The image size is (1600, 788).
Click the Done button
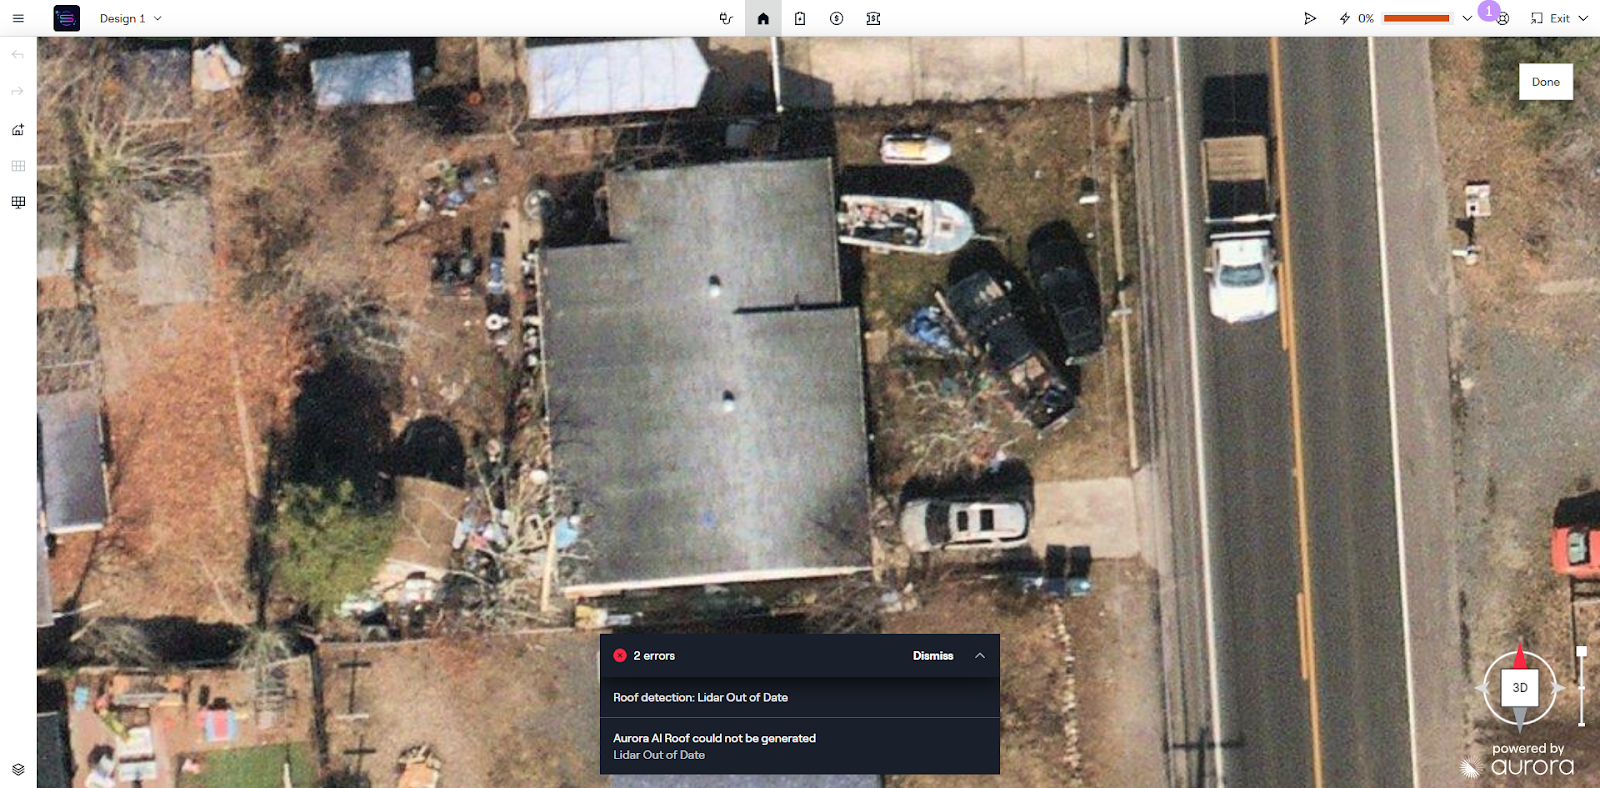1546,82
